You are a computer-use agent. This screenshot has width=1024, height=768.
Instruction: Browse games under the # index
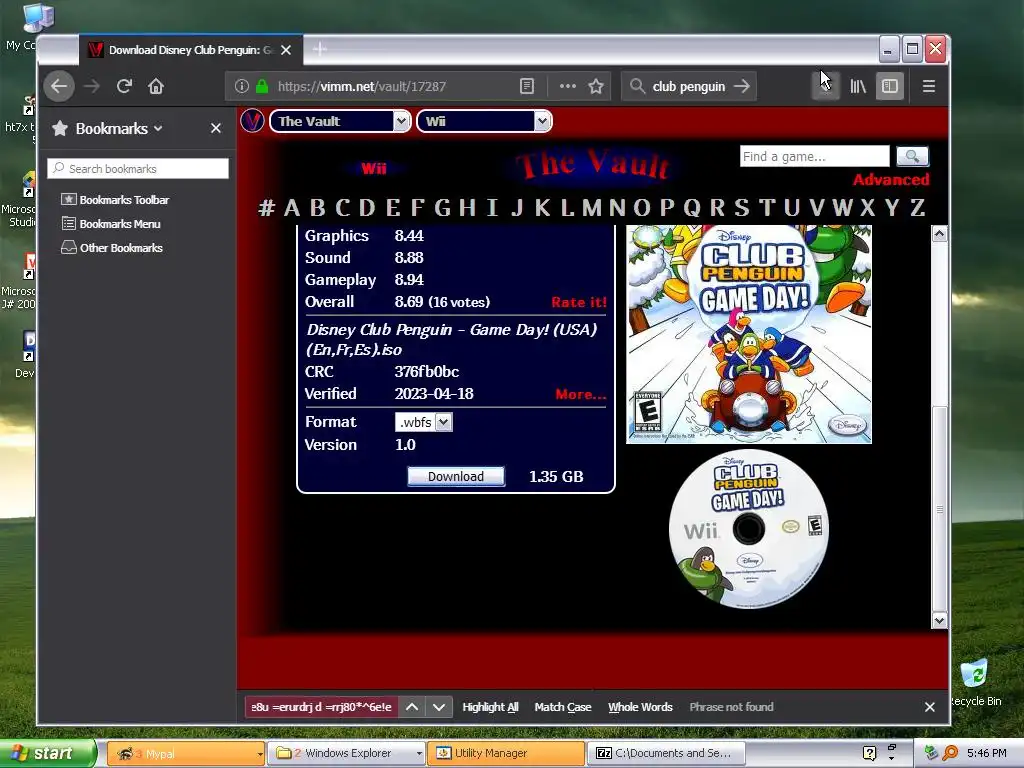click(x=266, y=208)
